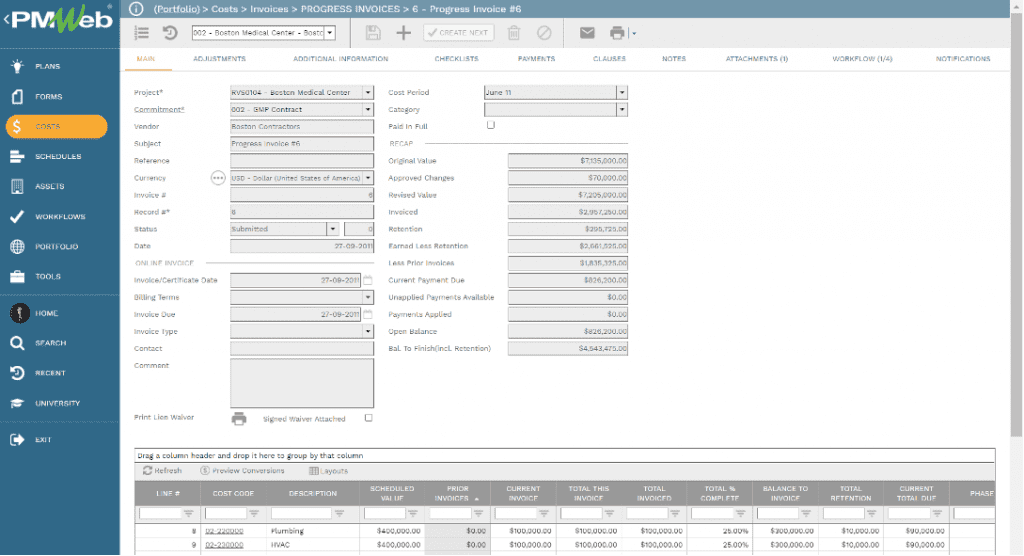Click the Email envelope icon
This screenshot has width=1024, height=556.
tap(587, 33)
